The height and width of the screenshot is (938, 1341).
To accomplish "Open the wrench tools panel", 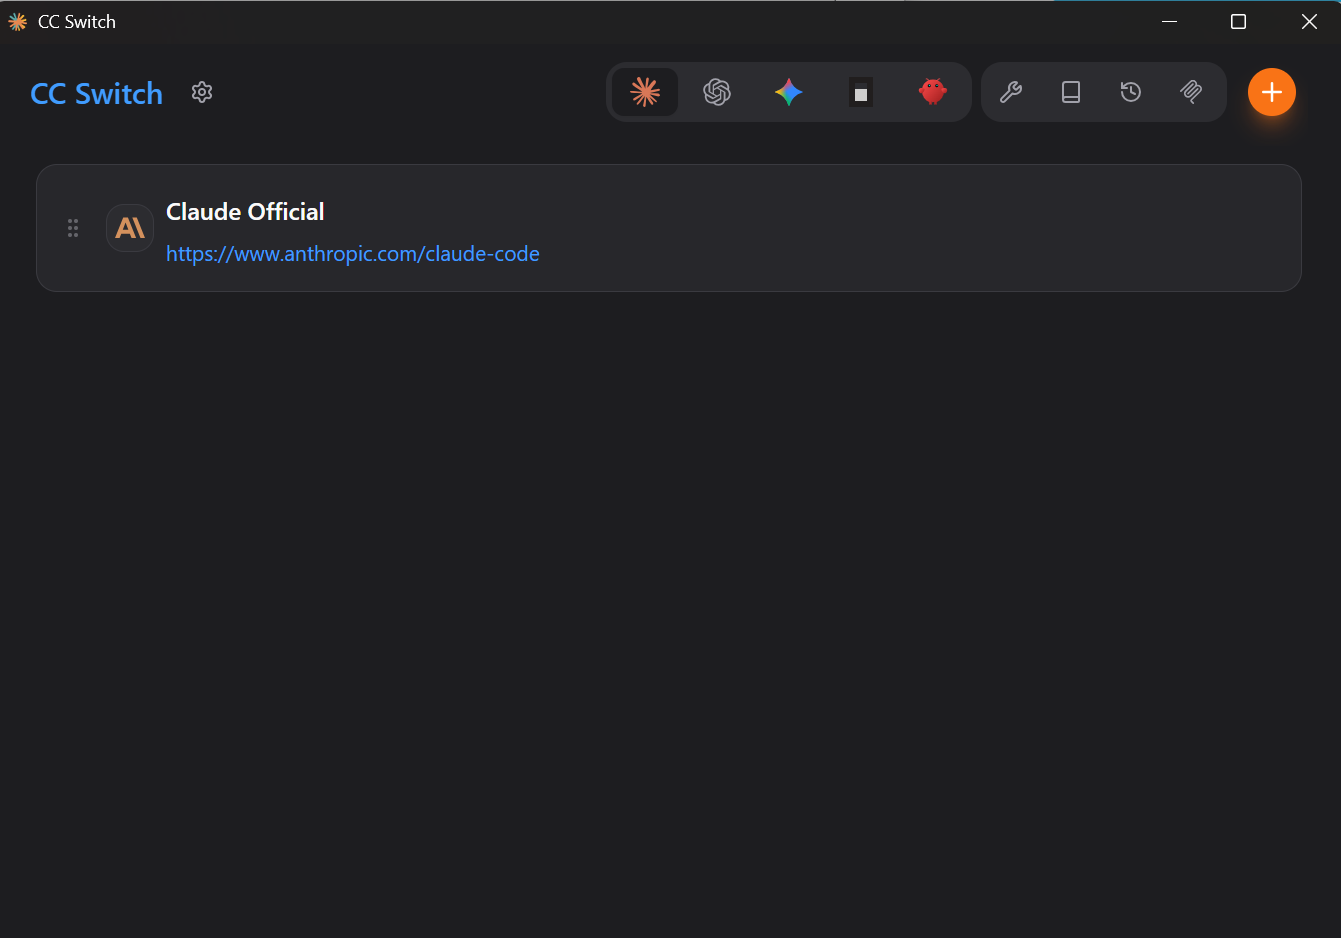I will coord(1011,92).
